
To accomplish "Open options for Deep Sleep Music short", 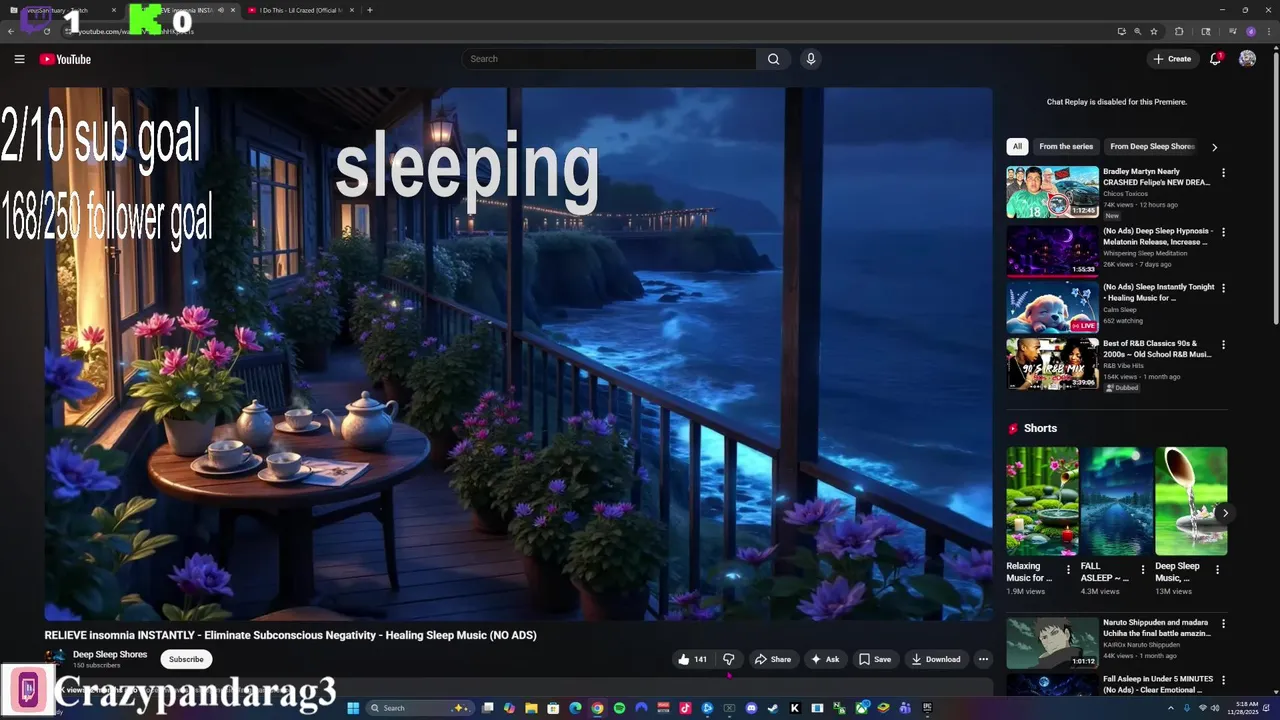I will pyautogui.click(x=1217, y=570).
